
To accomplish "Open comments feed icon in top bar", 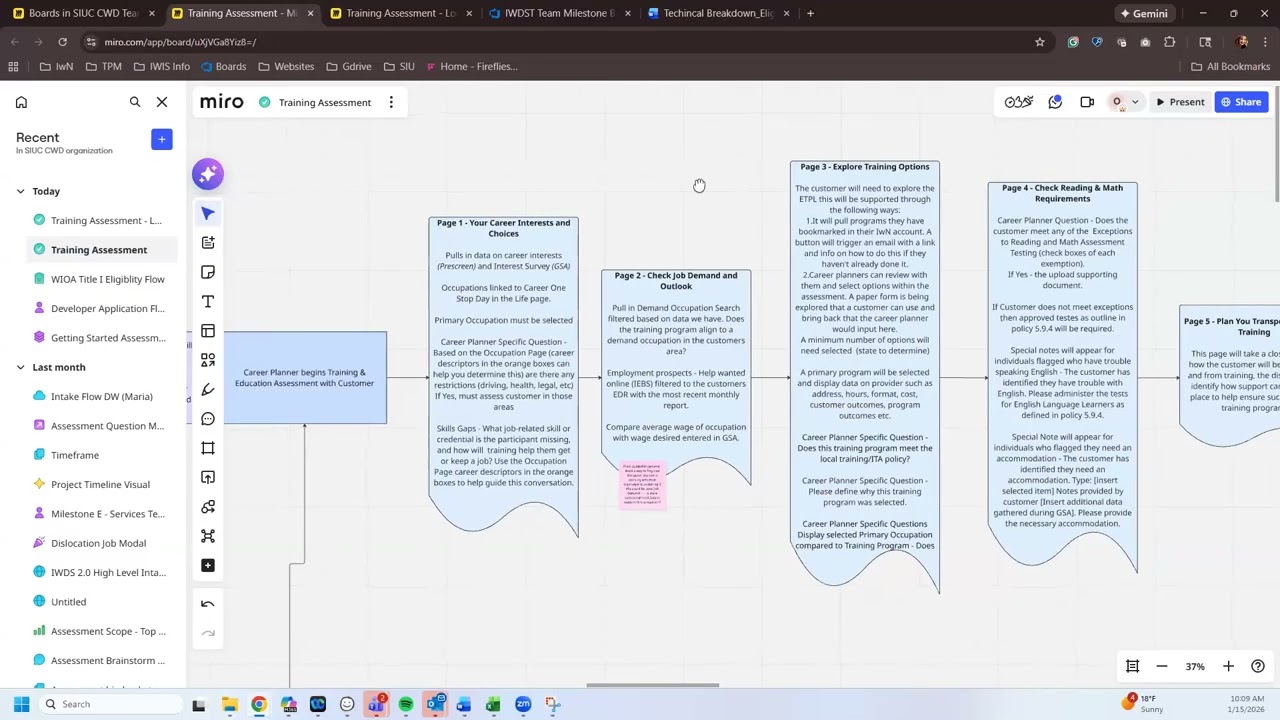I will (x=1055, y=102).
